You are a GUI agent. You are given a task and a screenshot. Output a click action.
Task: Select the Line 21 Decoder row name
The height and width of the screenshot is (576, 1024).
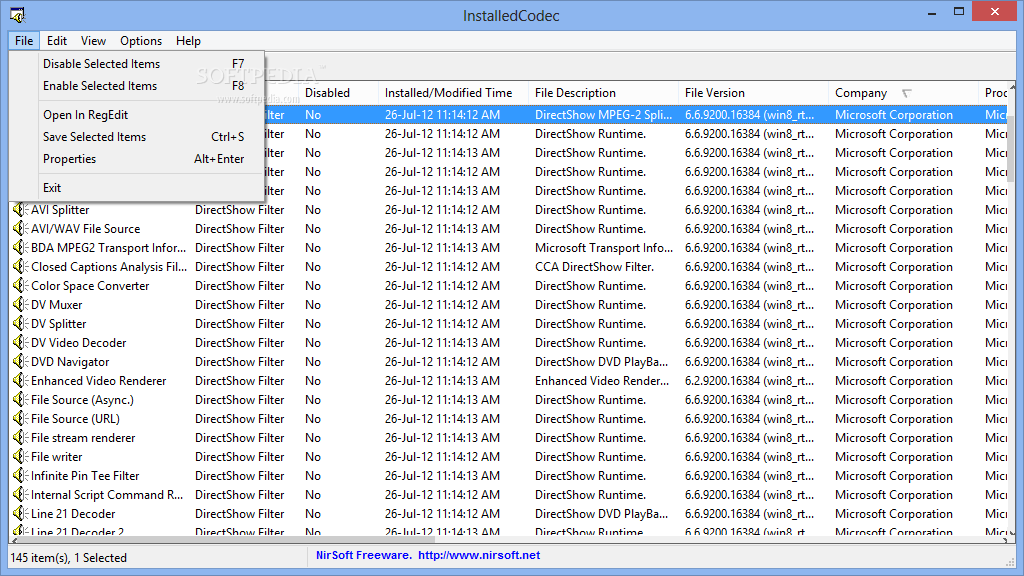point(73,513)
